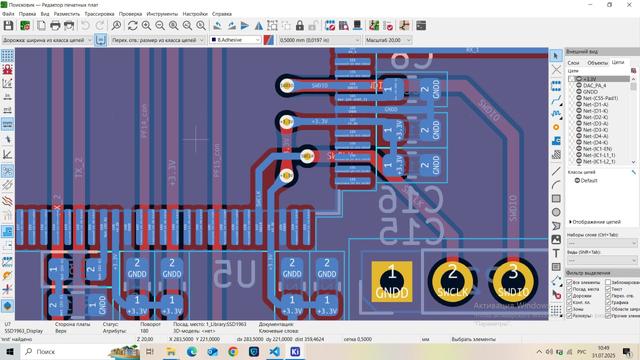
Task: Select the Route Track tool
Action: (556, 100)
